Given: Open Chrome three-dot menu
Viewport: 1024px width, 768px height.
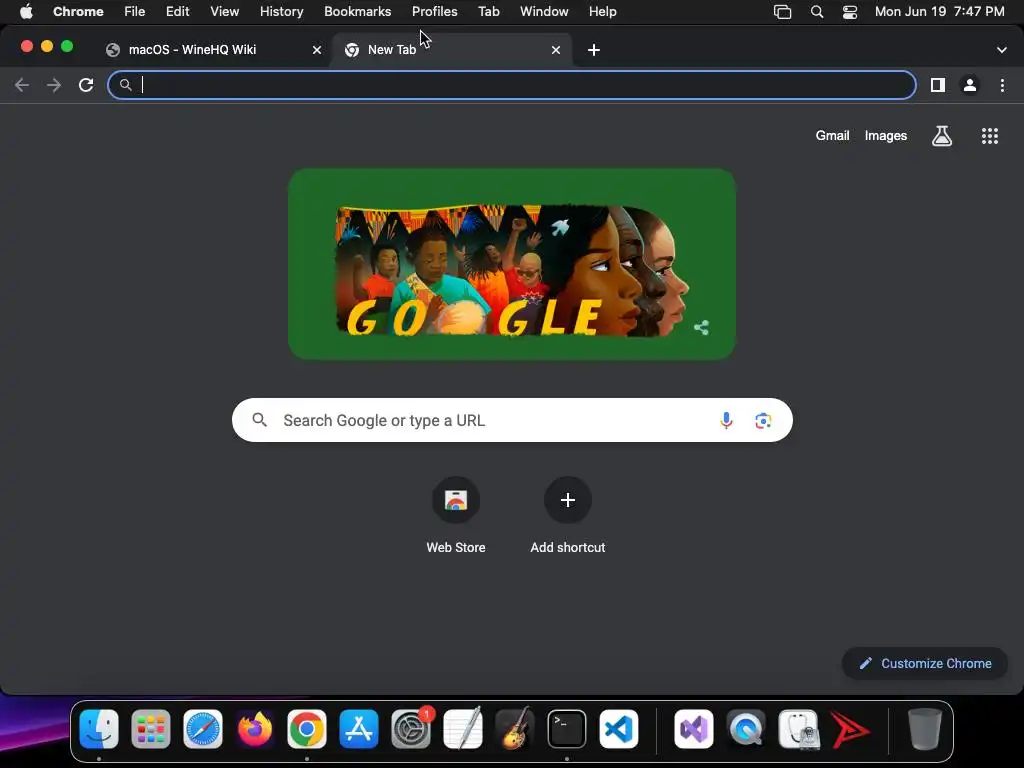Looking at the screenshot, I should 1002,85.
